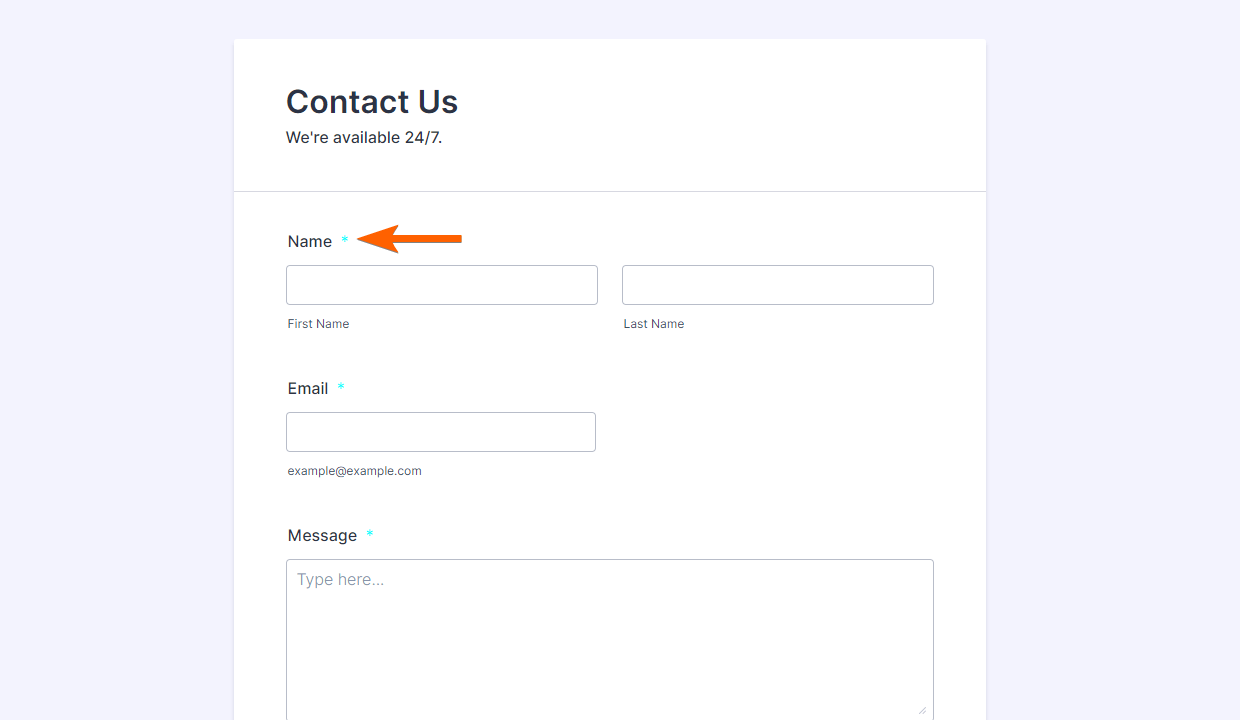
Task: Click the example@example.com hint text
Action: (354, 471)
